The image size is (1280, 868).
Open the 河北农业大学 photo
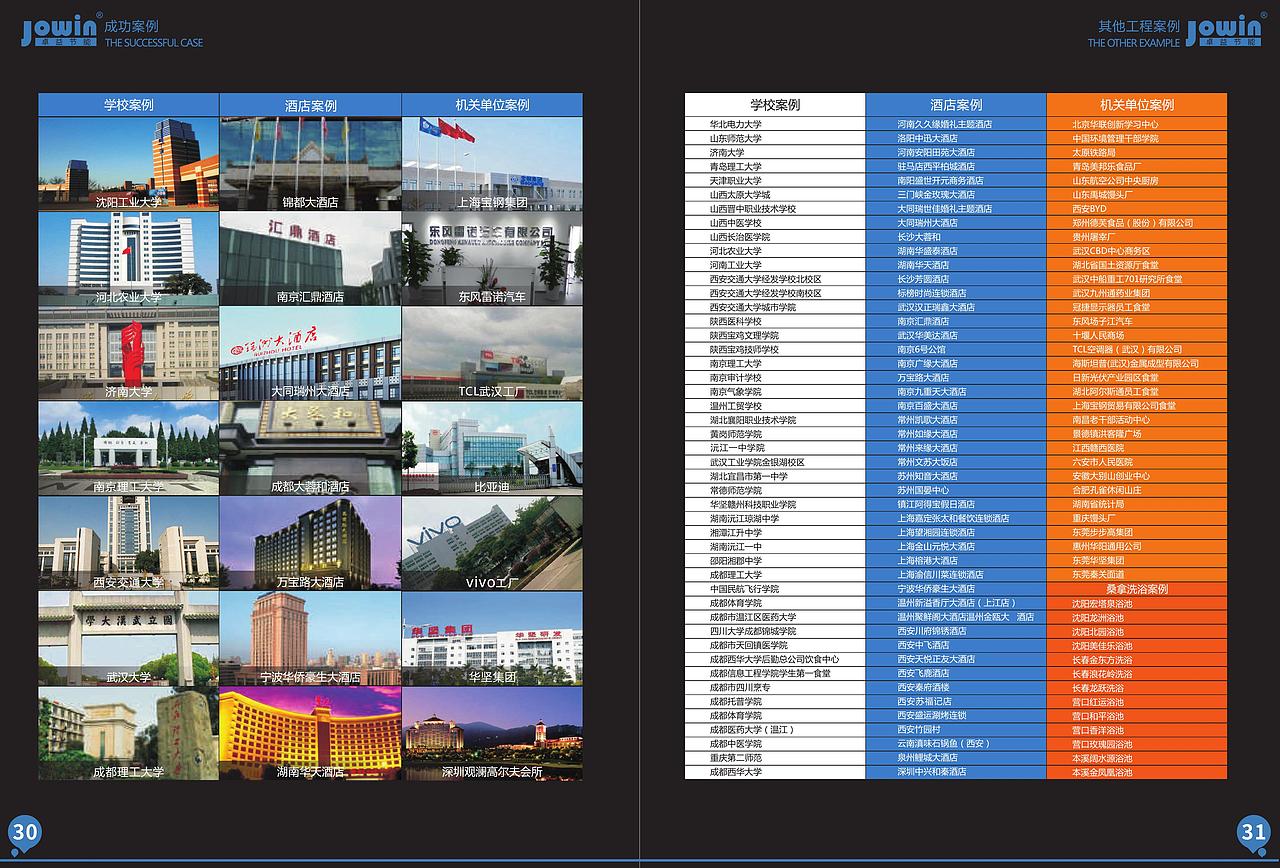(128, 259)
